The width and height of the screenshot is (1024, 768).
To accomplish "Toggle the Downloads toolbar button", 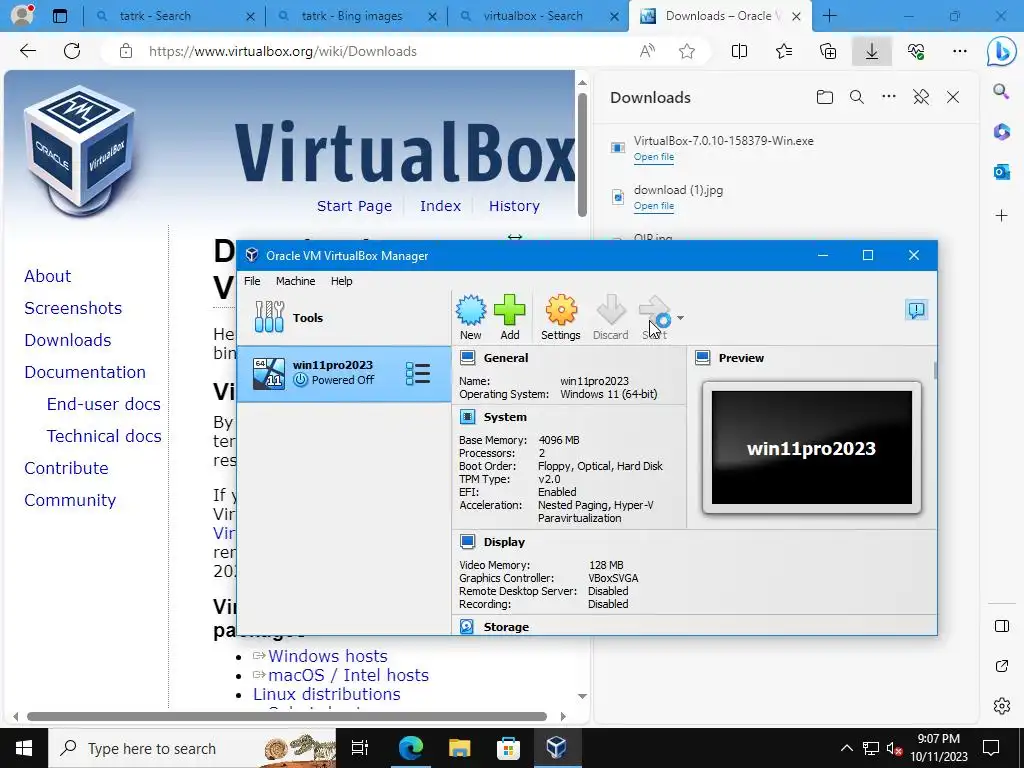I will point(872,51).
